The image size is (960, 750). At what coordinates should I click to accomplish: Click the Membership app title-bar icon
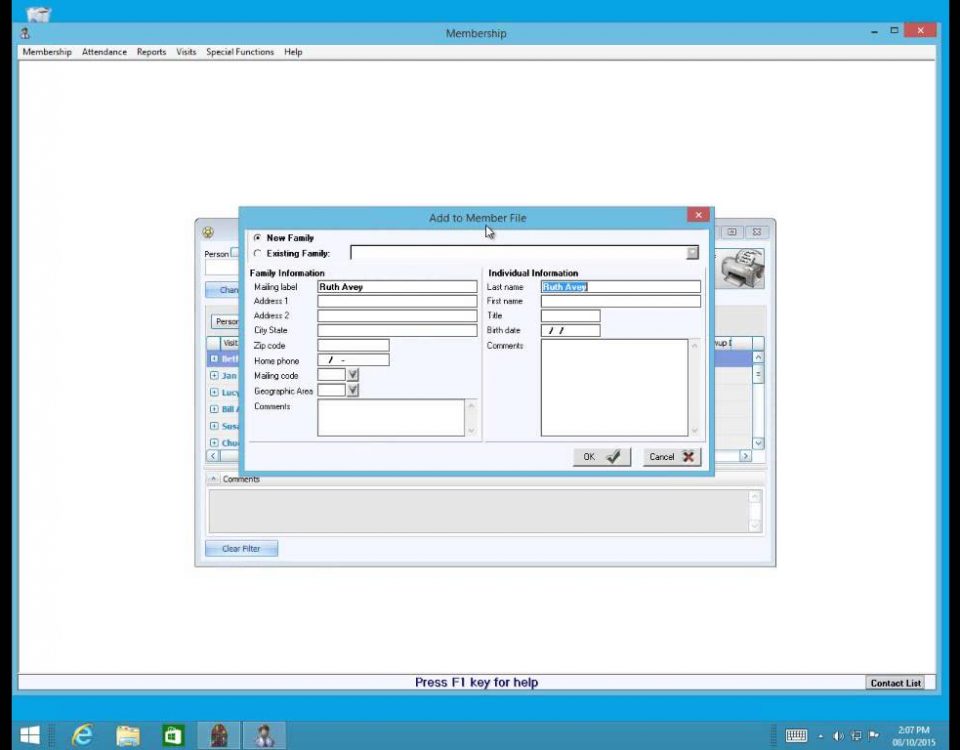[x=25, y=34]
